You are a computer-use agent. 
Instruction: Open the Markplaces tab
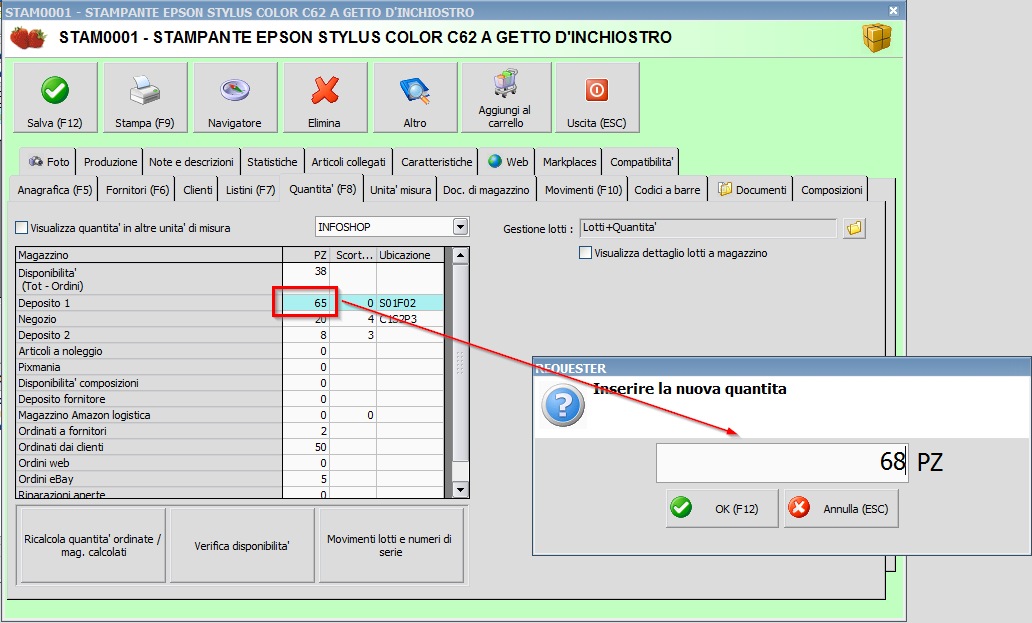tap(569, 162)
